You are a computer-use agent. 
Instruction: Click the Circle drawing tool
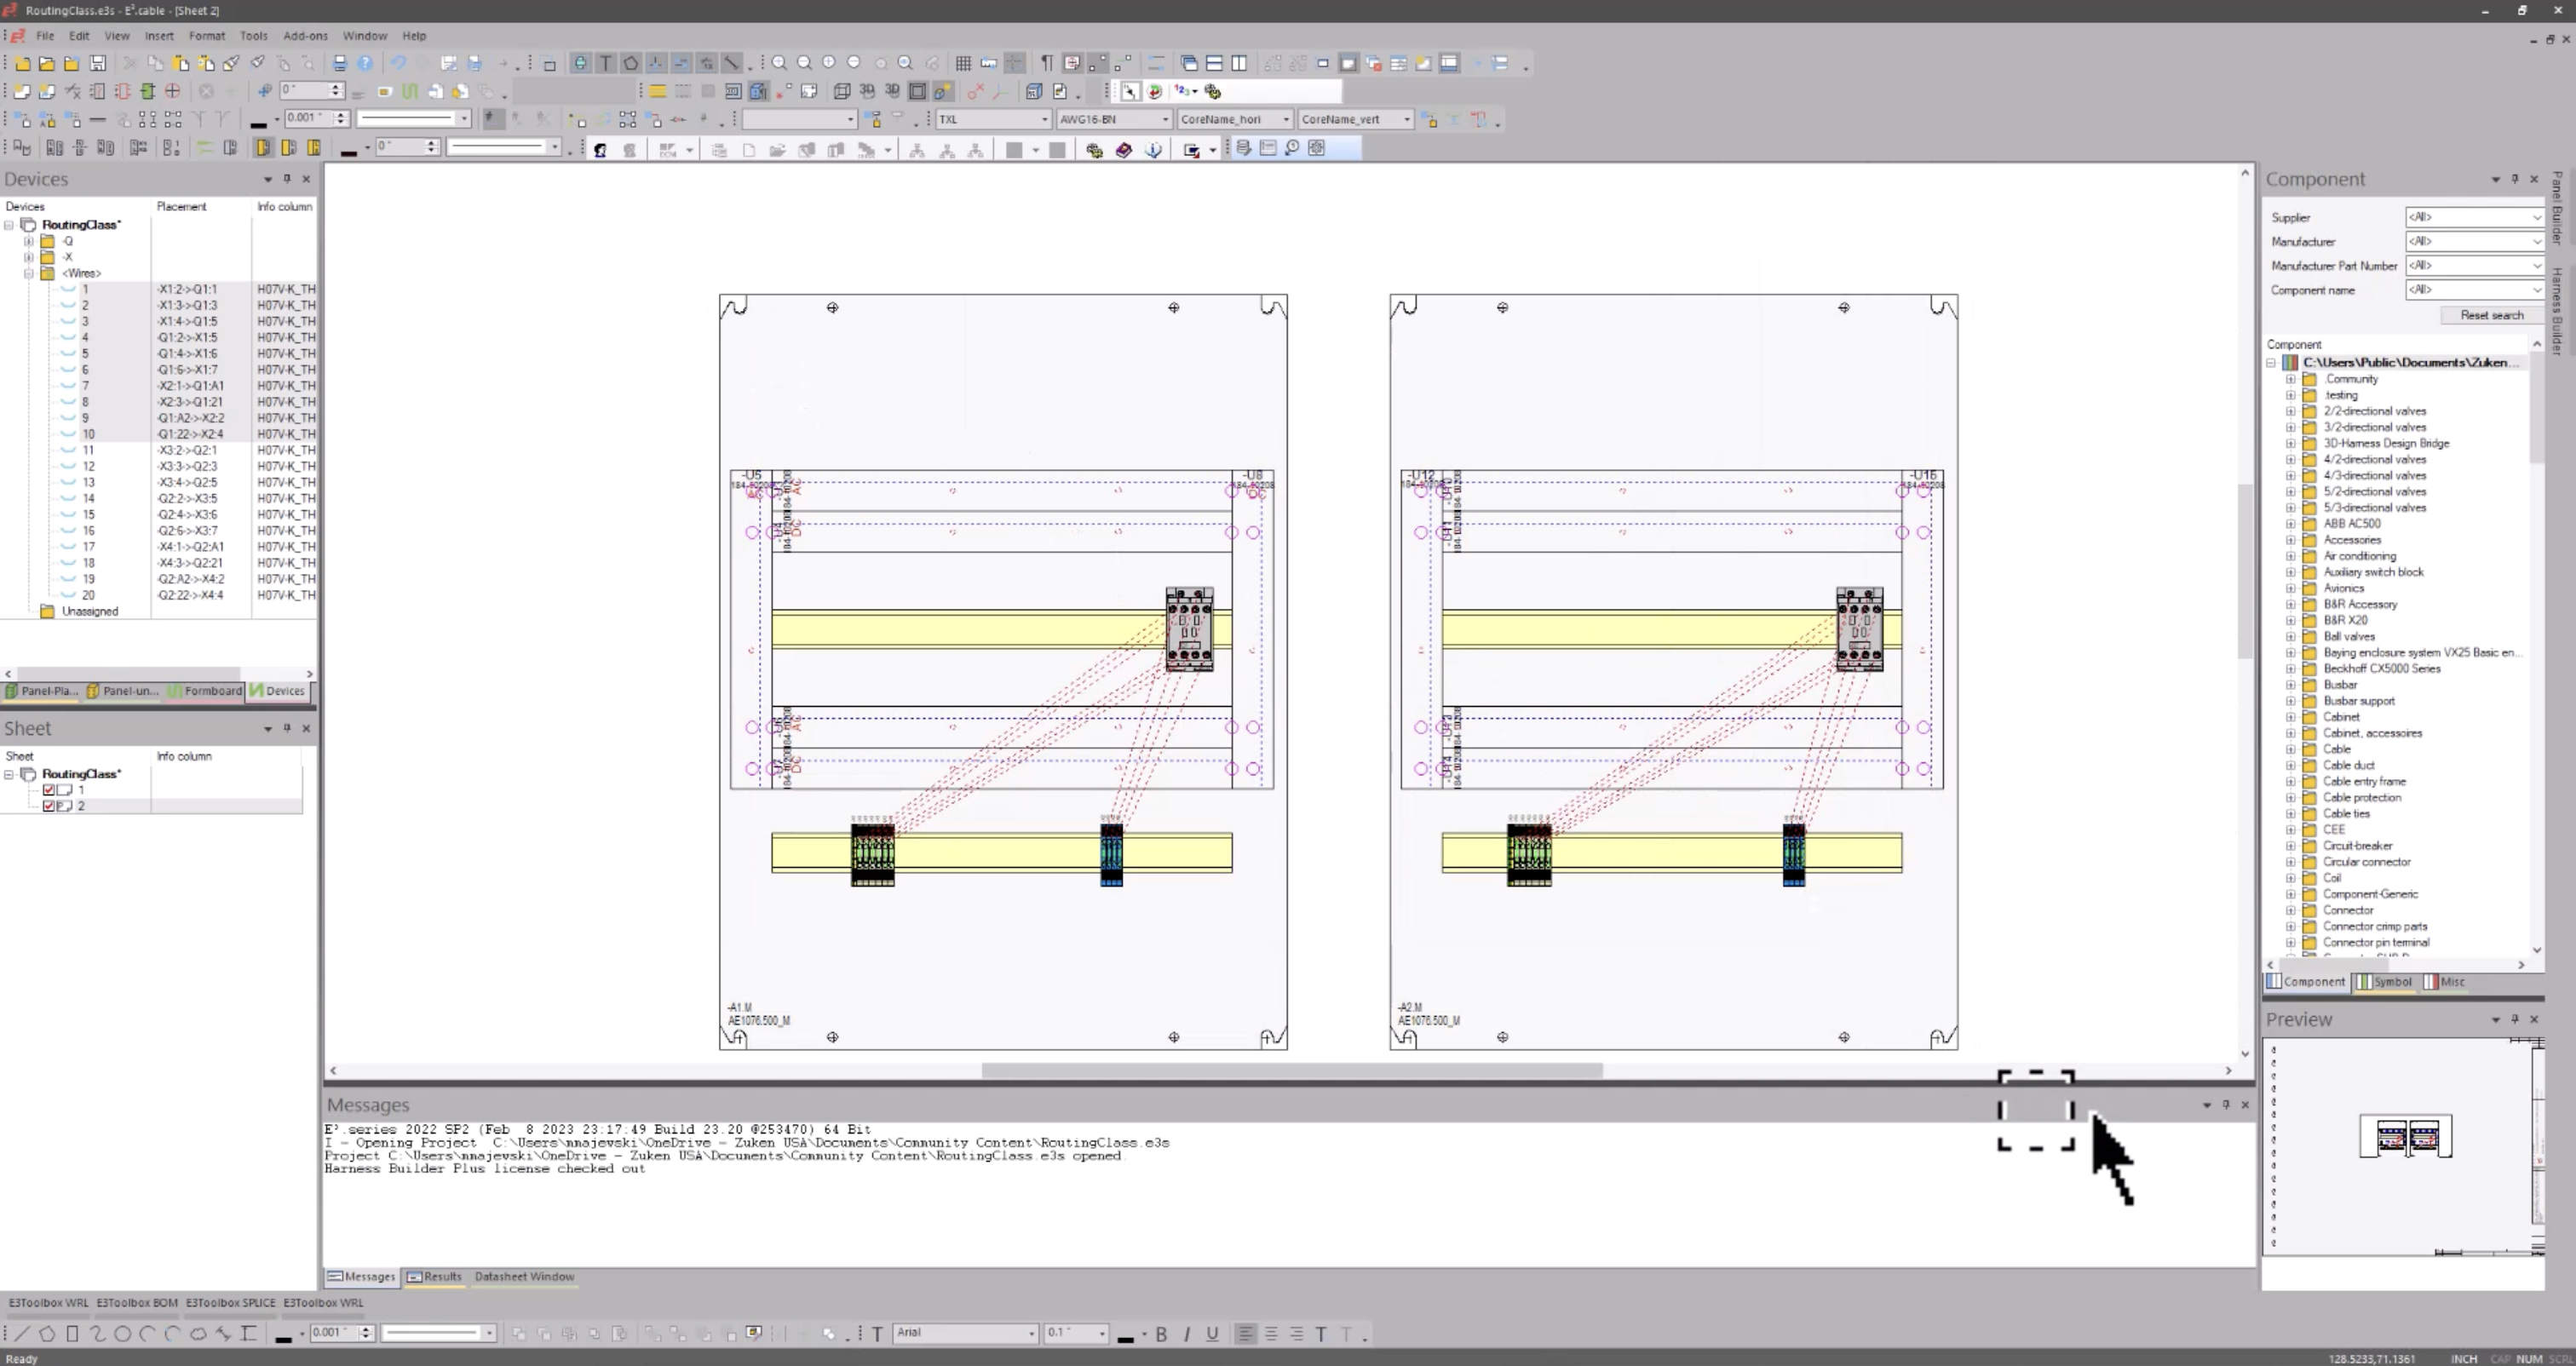pyautogui.click(x=124, y=1334)
